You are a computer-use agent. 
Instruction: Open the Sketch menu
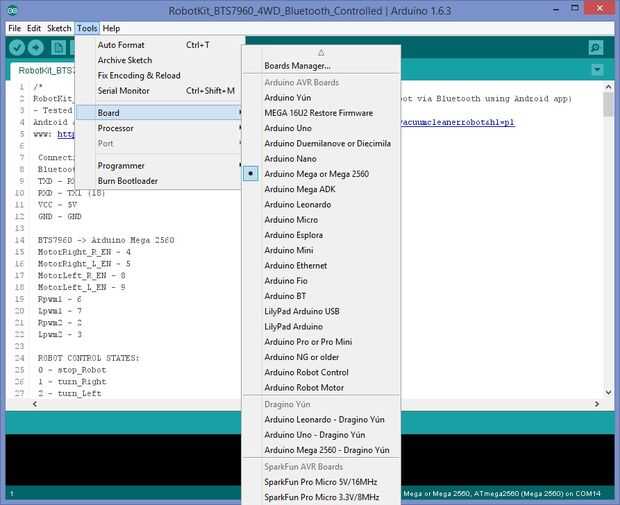[59, 28]
